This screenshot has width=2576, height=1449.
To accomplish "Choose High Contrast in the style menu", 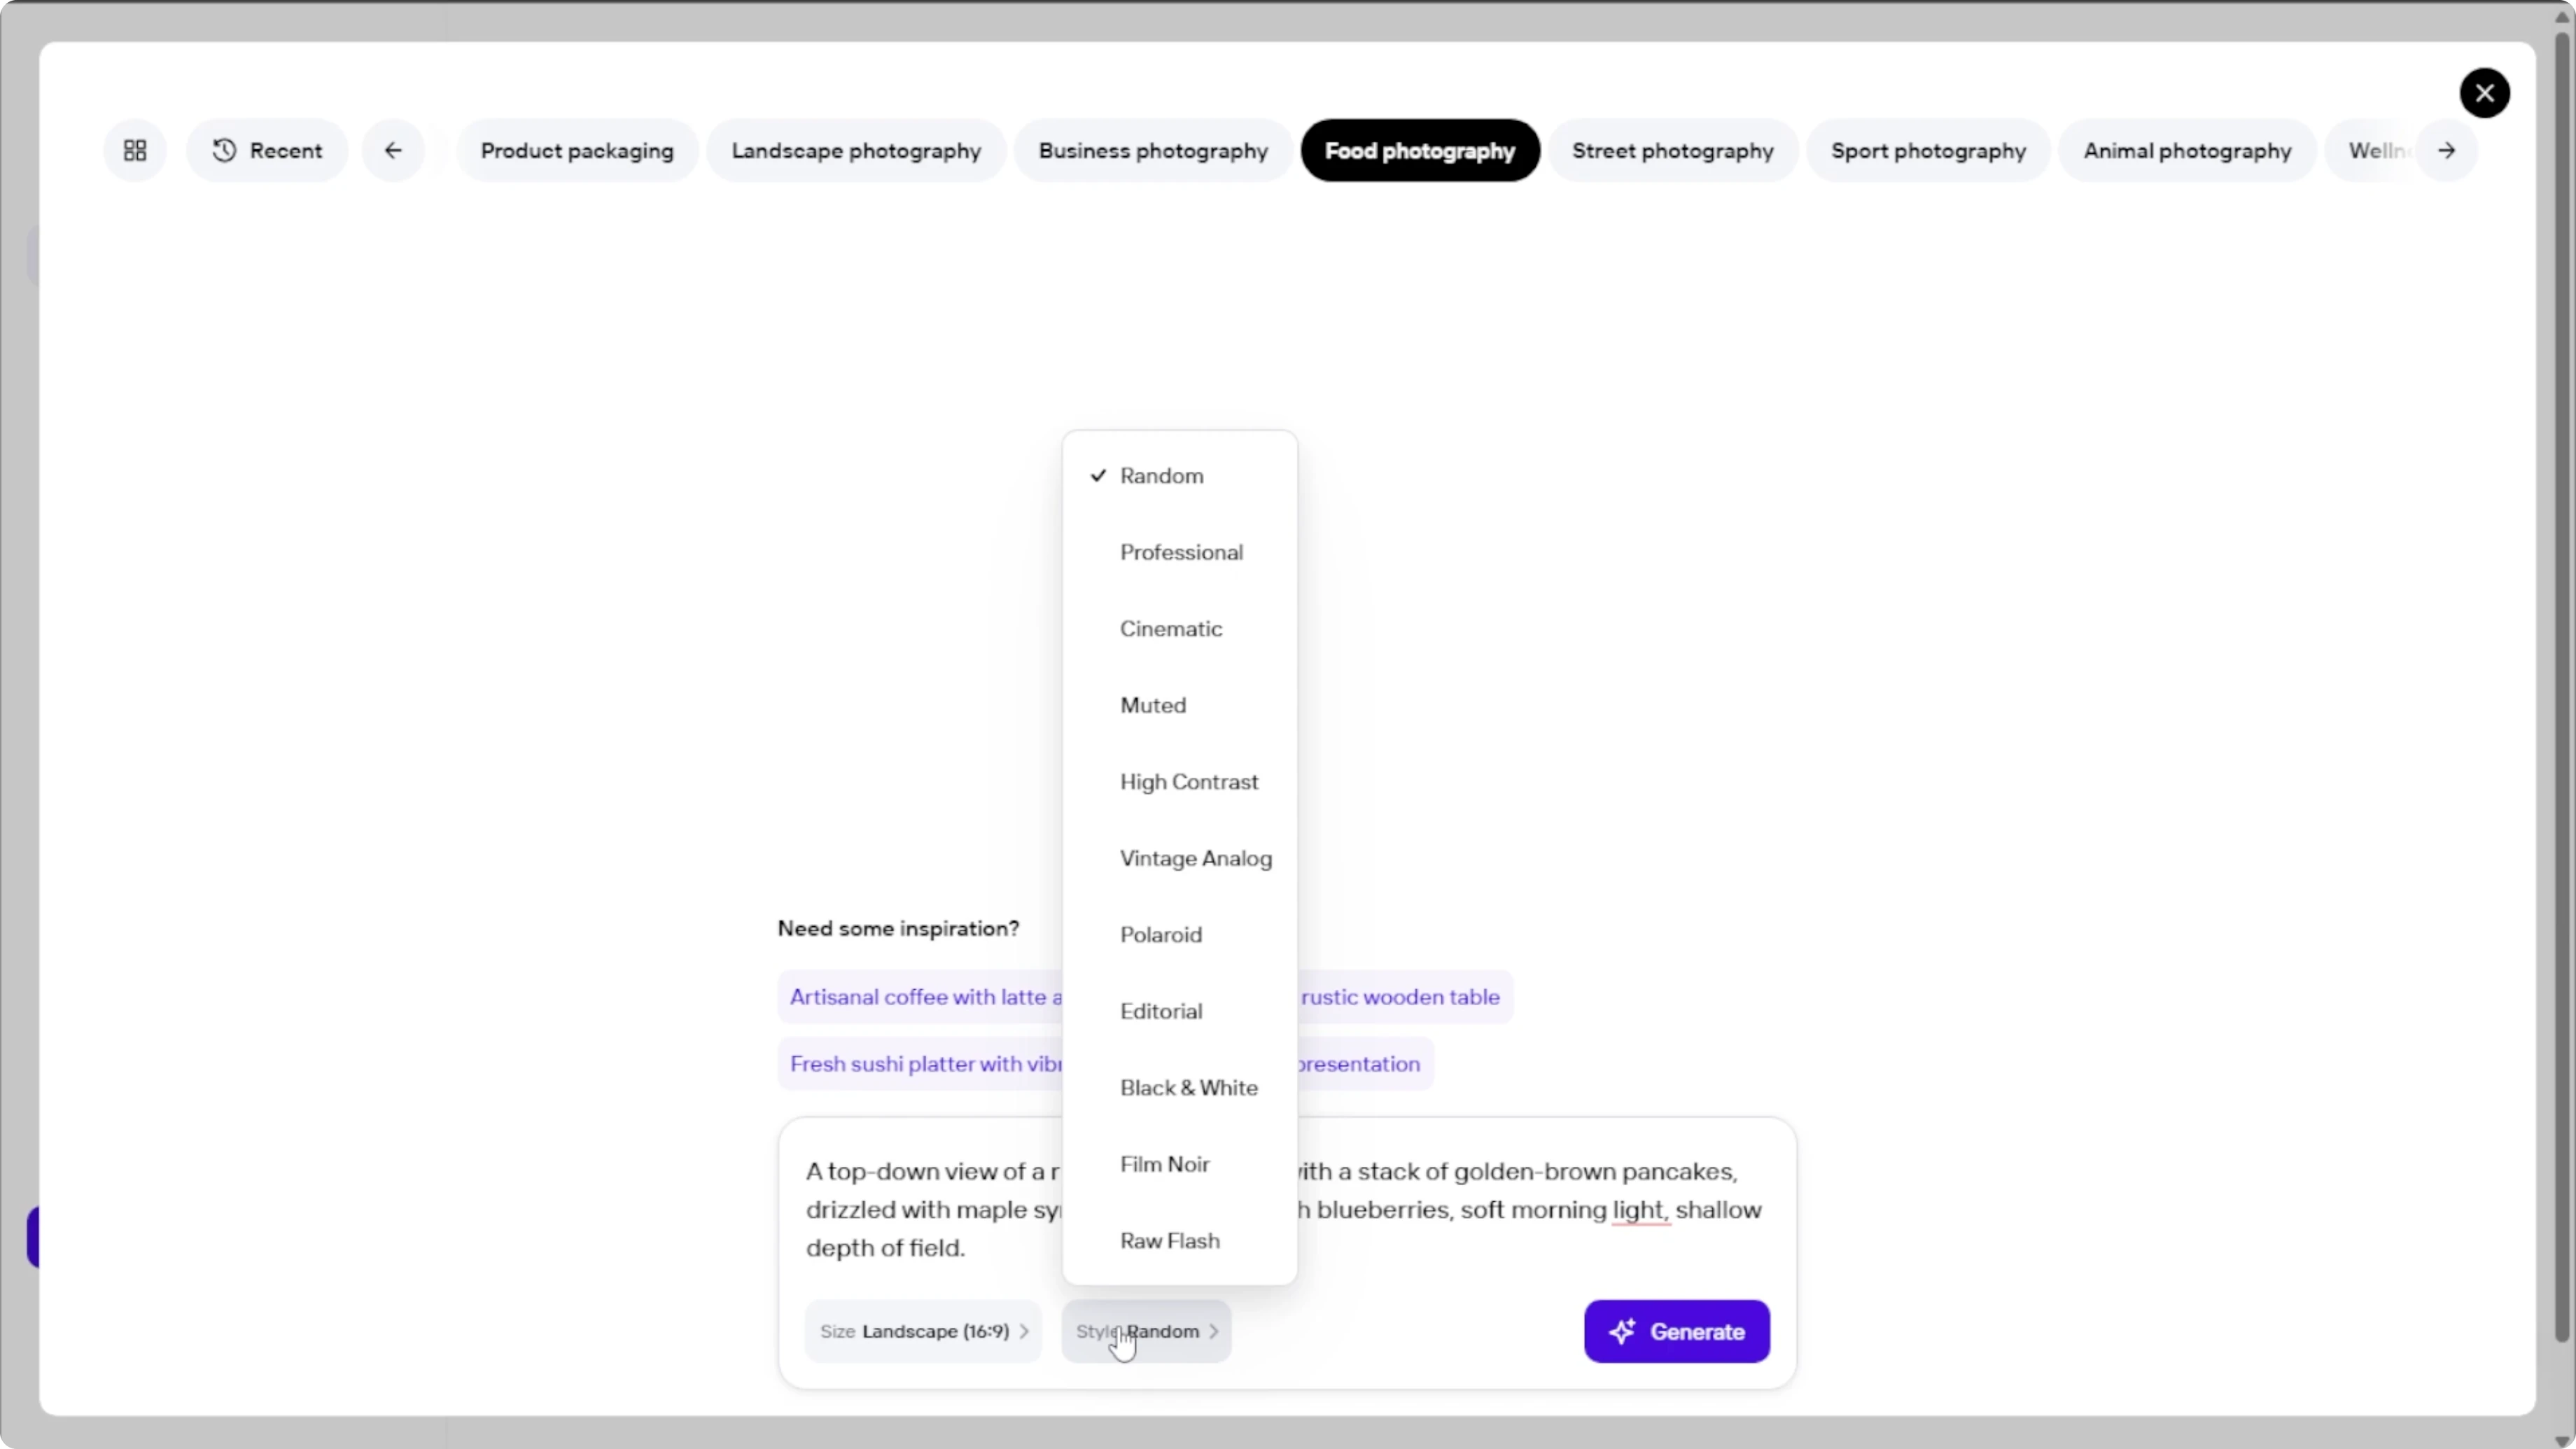I will point(1180,782).
